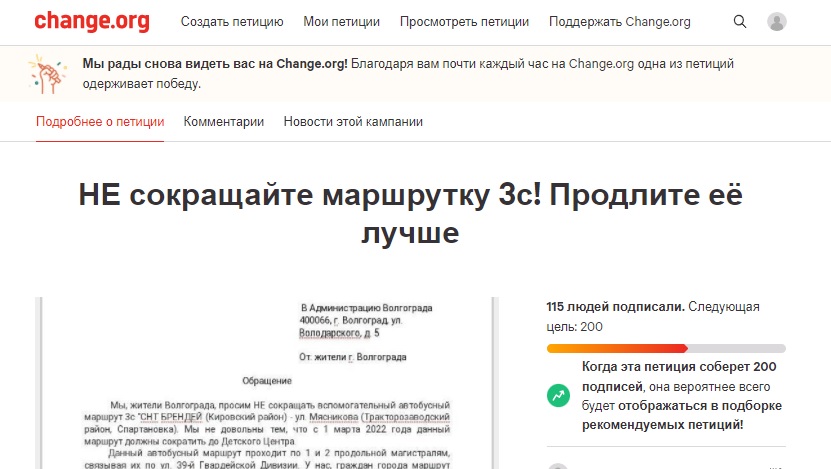
Task: Open the Комментарии tab
Action: pyautogui.click(x=224, y=122)
